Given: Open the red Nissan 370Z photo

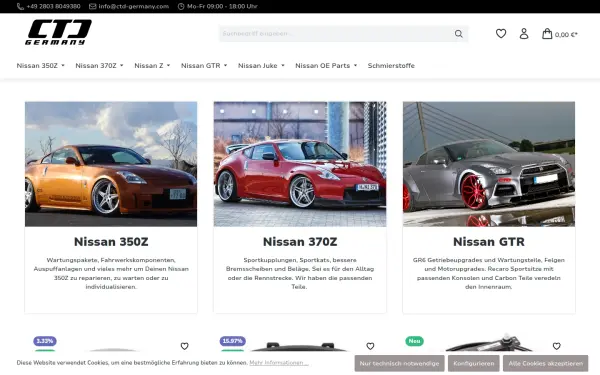Looking at the screenshot, I should coord(300,164).
